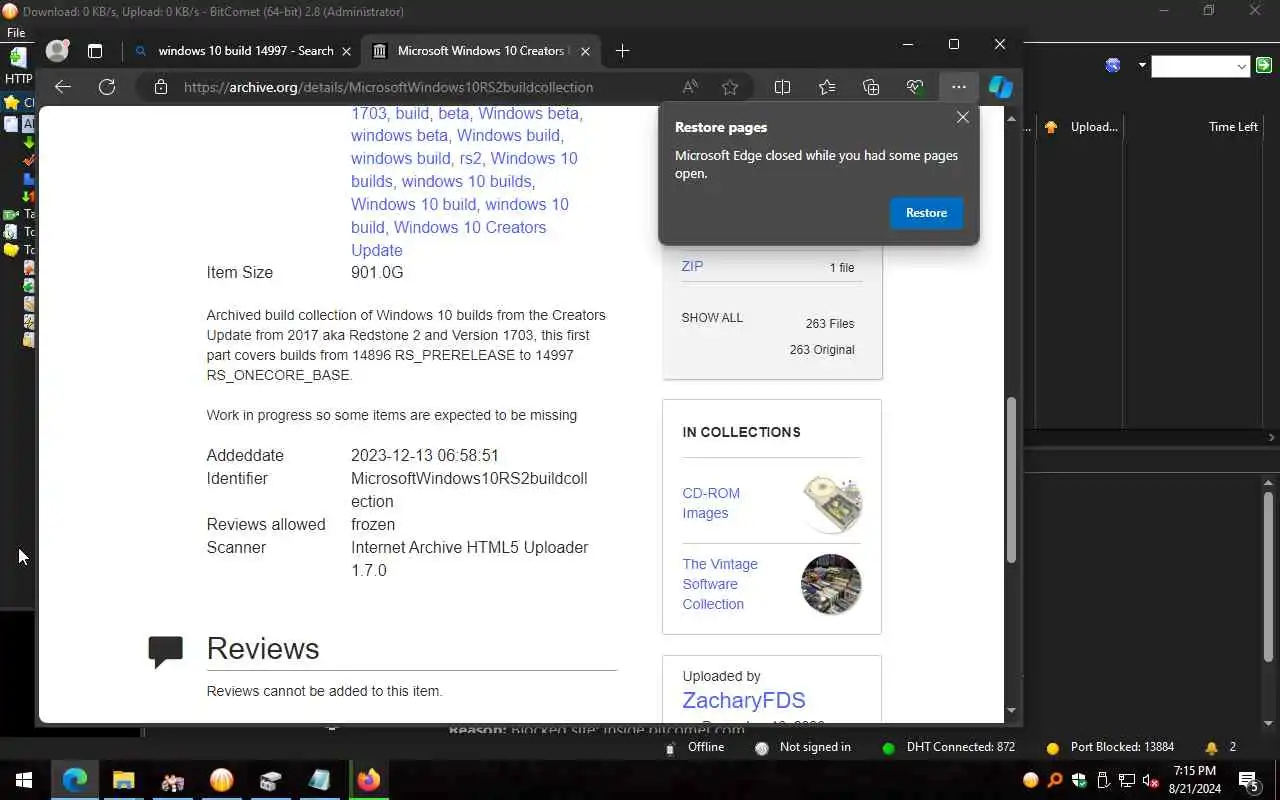Open the Edge profile avatar menu
The height and width of the screenshot is (800, 1280).
[x=58, y=50]
